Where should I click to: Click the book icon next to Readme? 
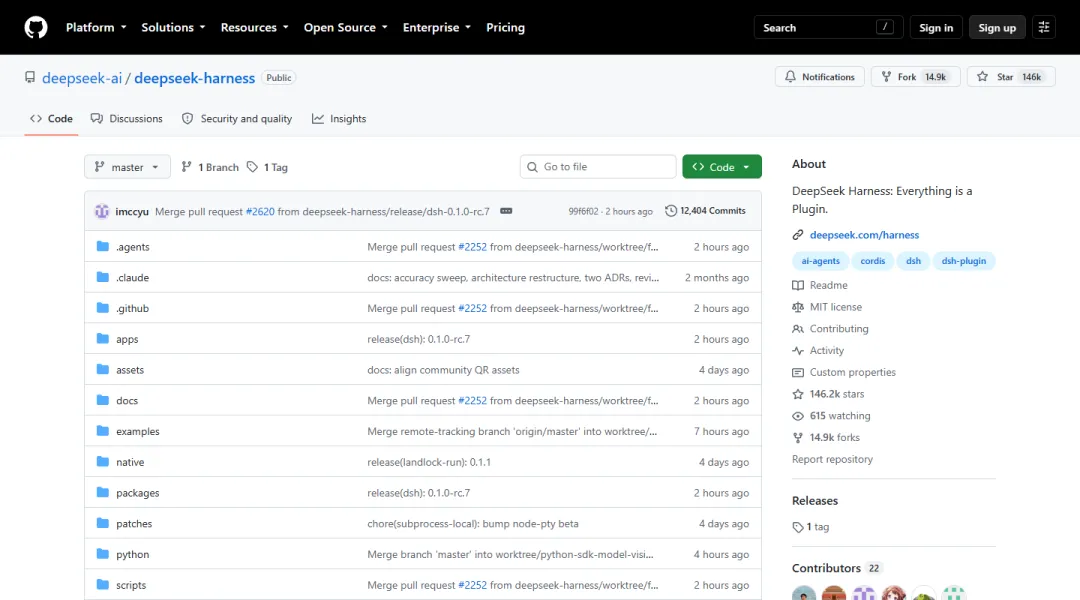coord(798,285)
